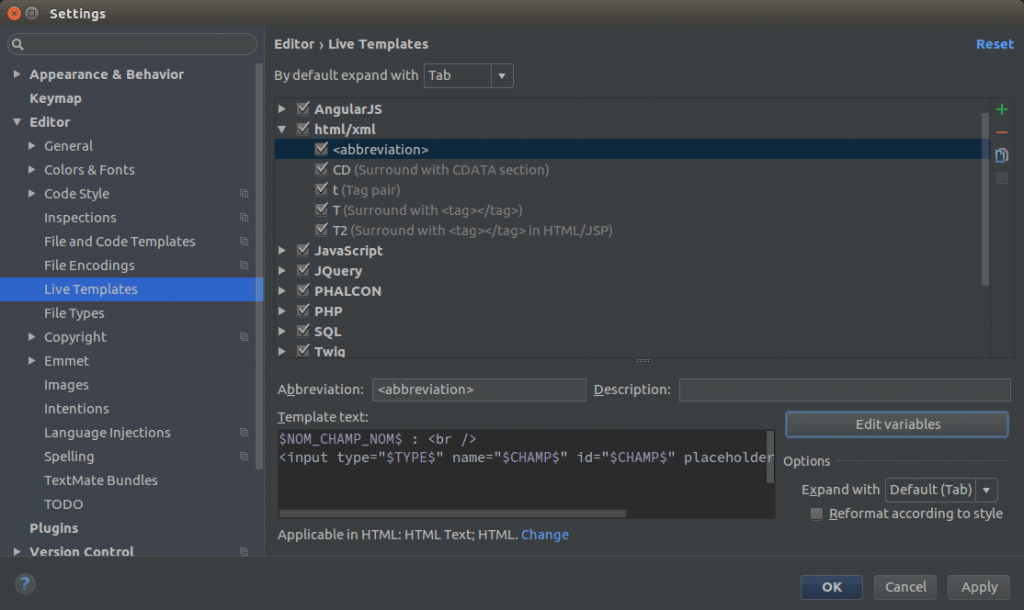1024x610 pixels.
Task: Toggle the PHALCON group checkbox
Action: point(303,291)
